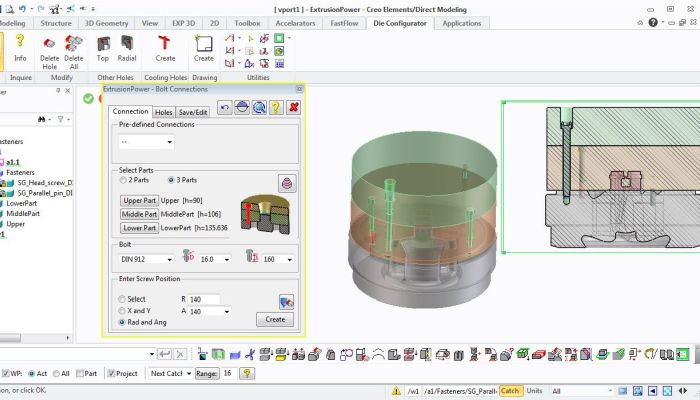
Task: Accept with the green checkmark icon
Action: coord(88,98)
